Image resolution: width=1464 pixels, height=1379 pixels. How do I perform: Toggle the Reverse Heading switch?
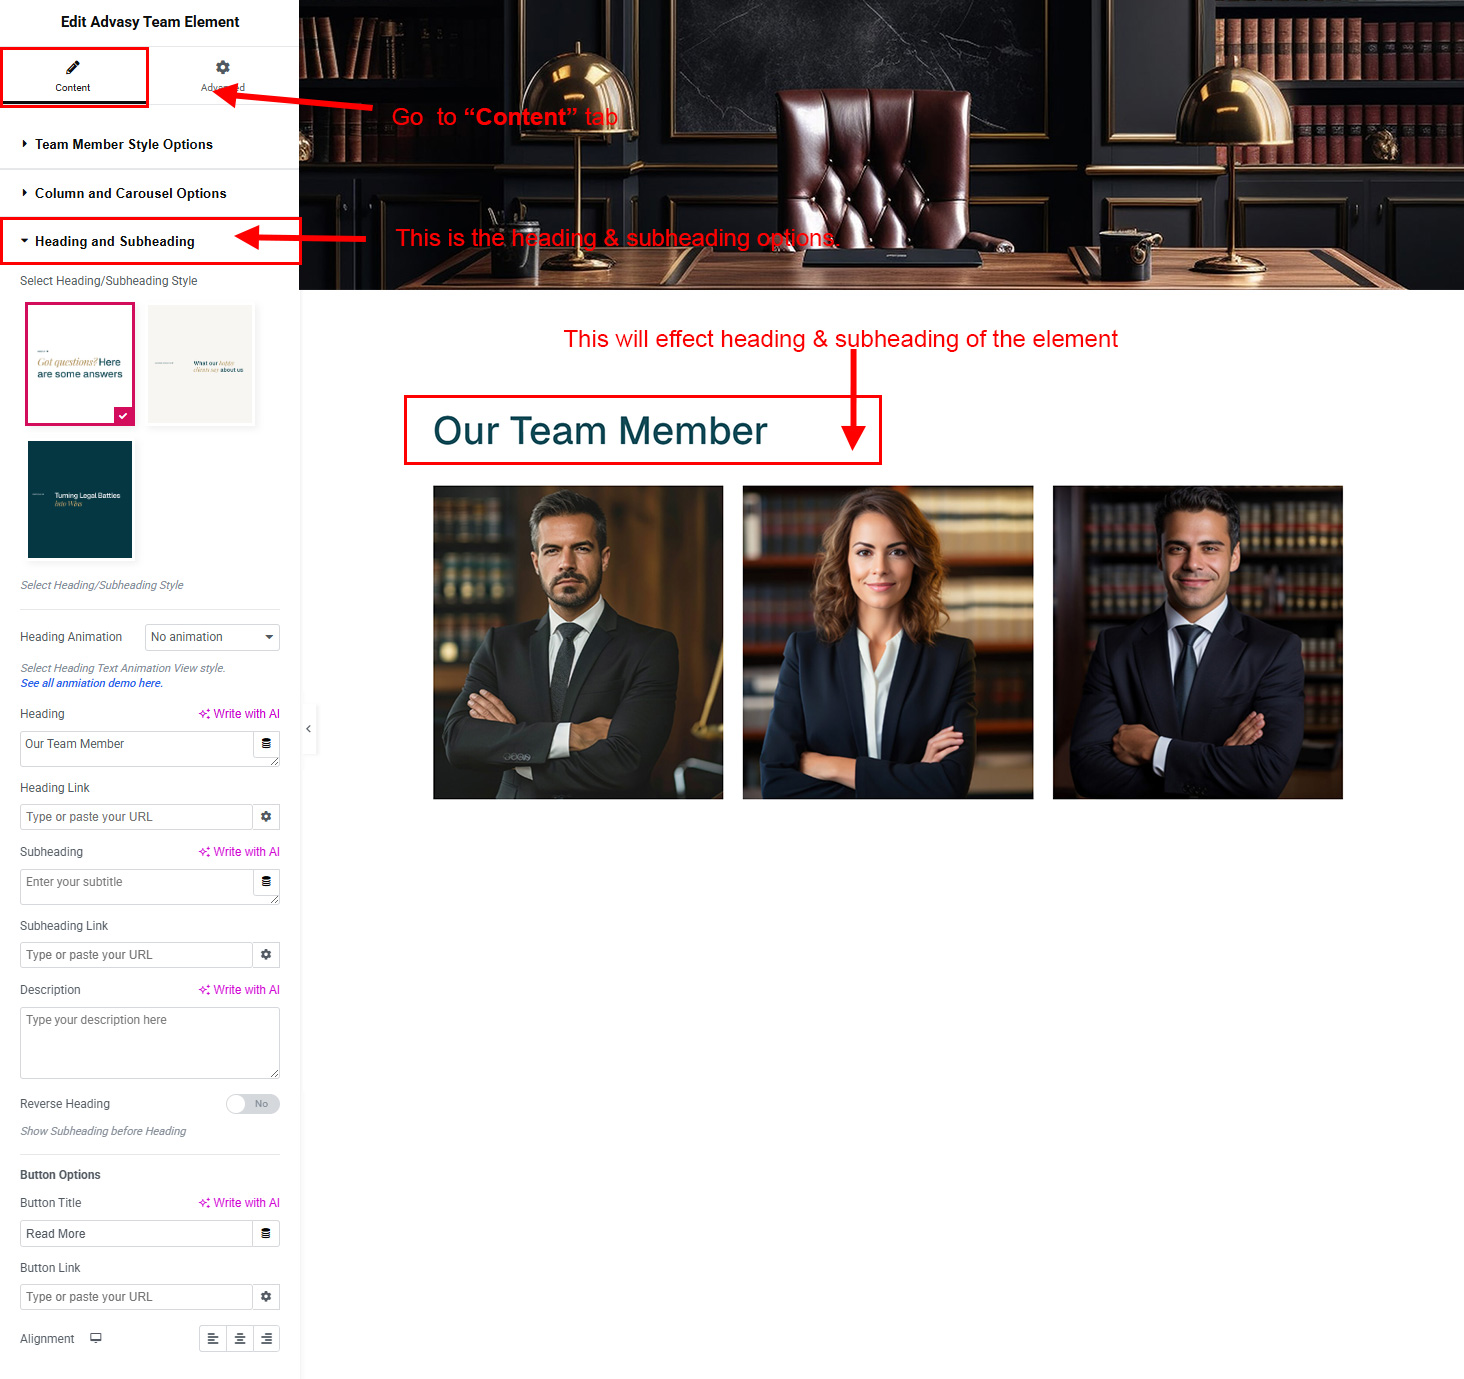(x=252, y=1104)
